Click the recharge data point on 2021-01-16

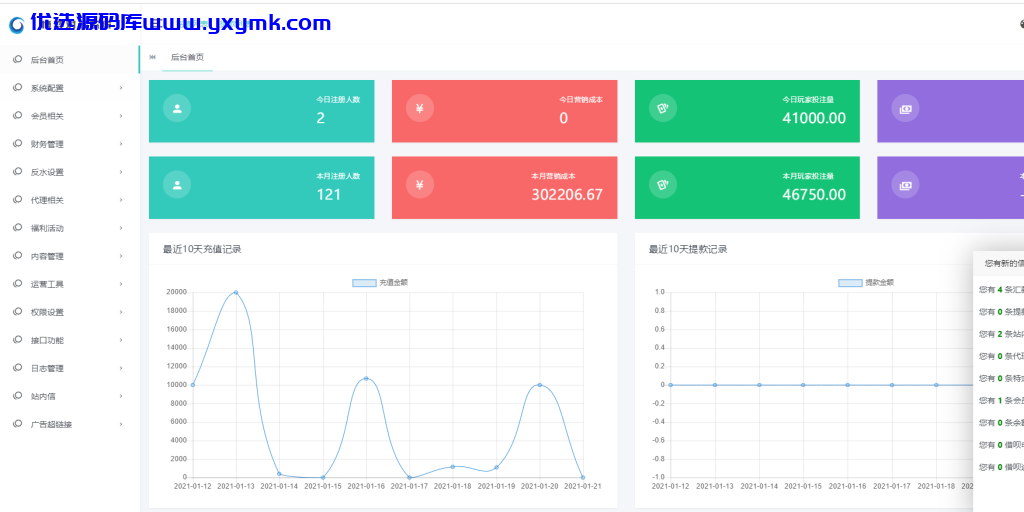[366, 379]
